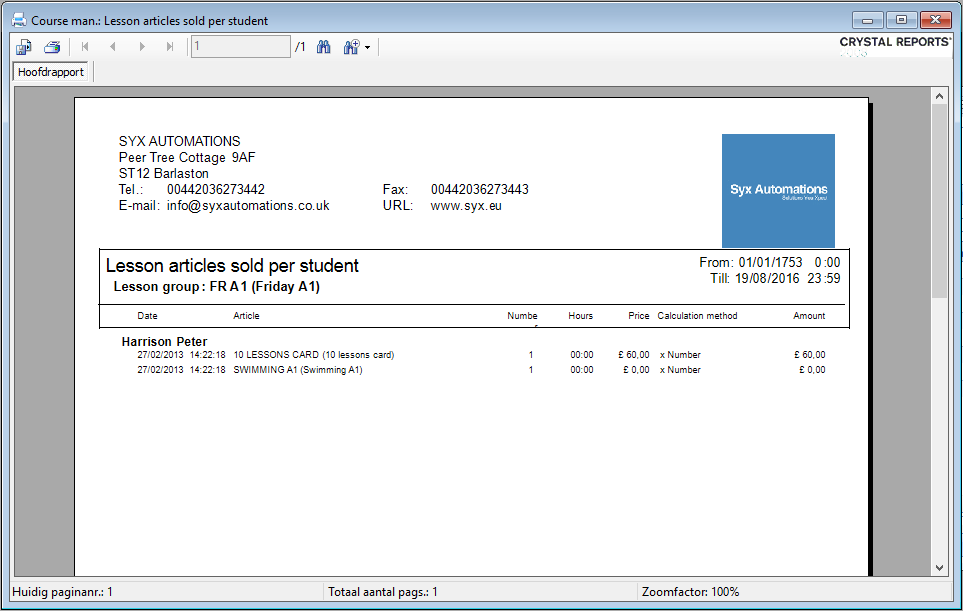Go to previous page arrow
963x611 pixels.
click(113, 47)
